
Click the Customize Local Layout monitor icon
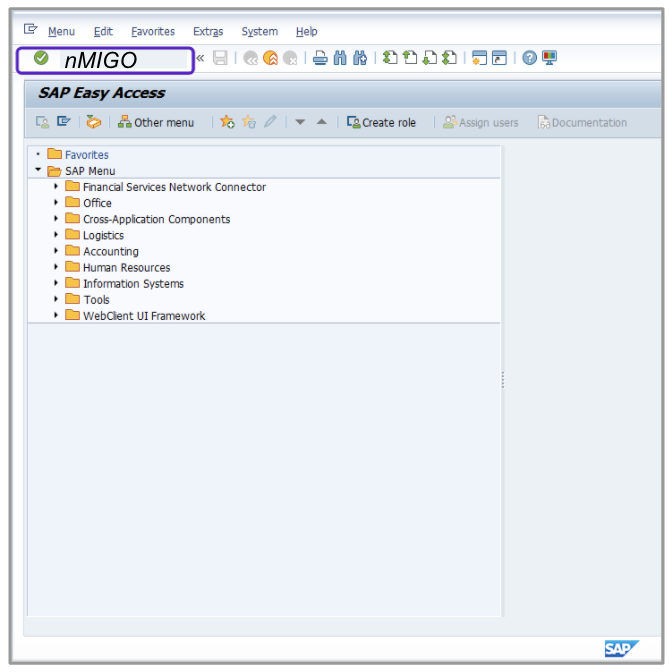point(550,58)
